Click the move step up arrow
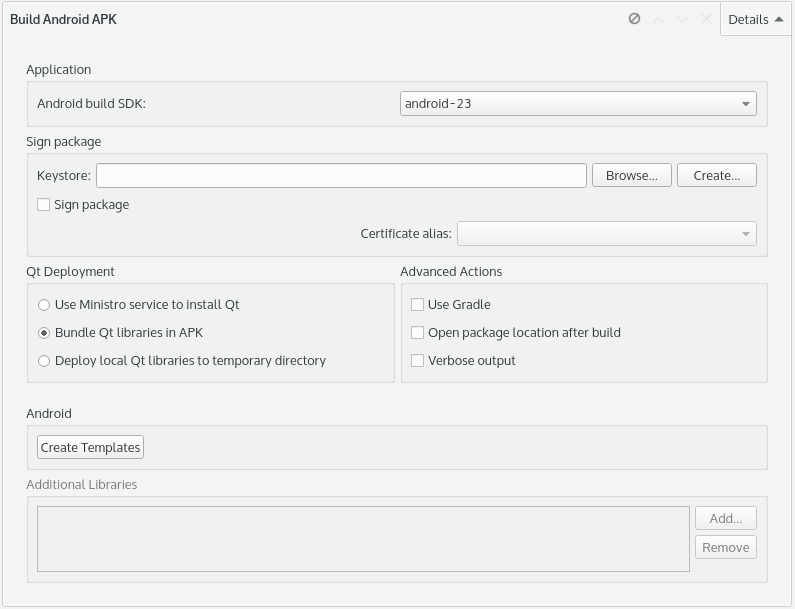 659,19
